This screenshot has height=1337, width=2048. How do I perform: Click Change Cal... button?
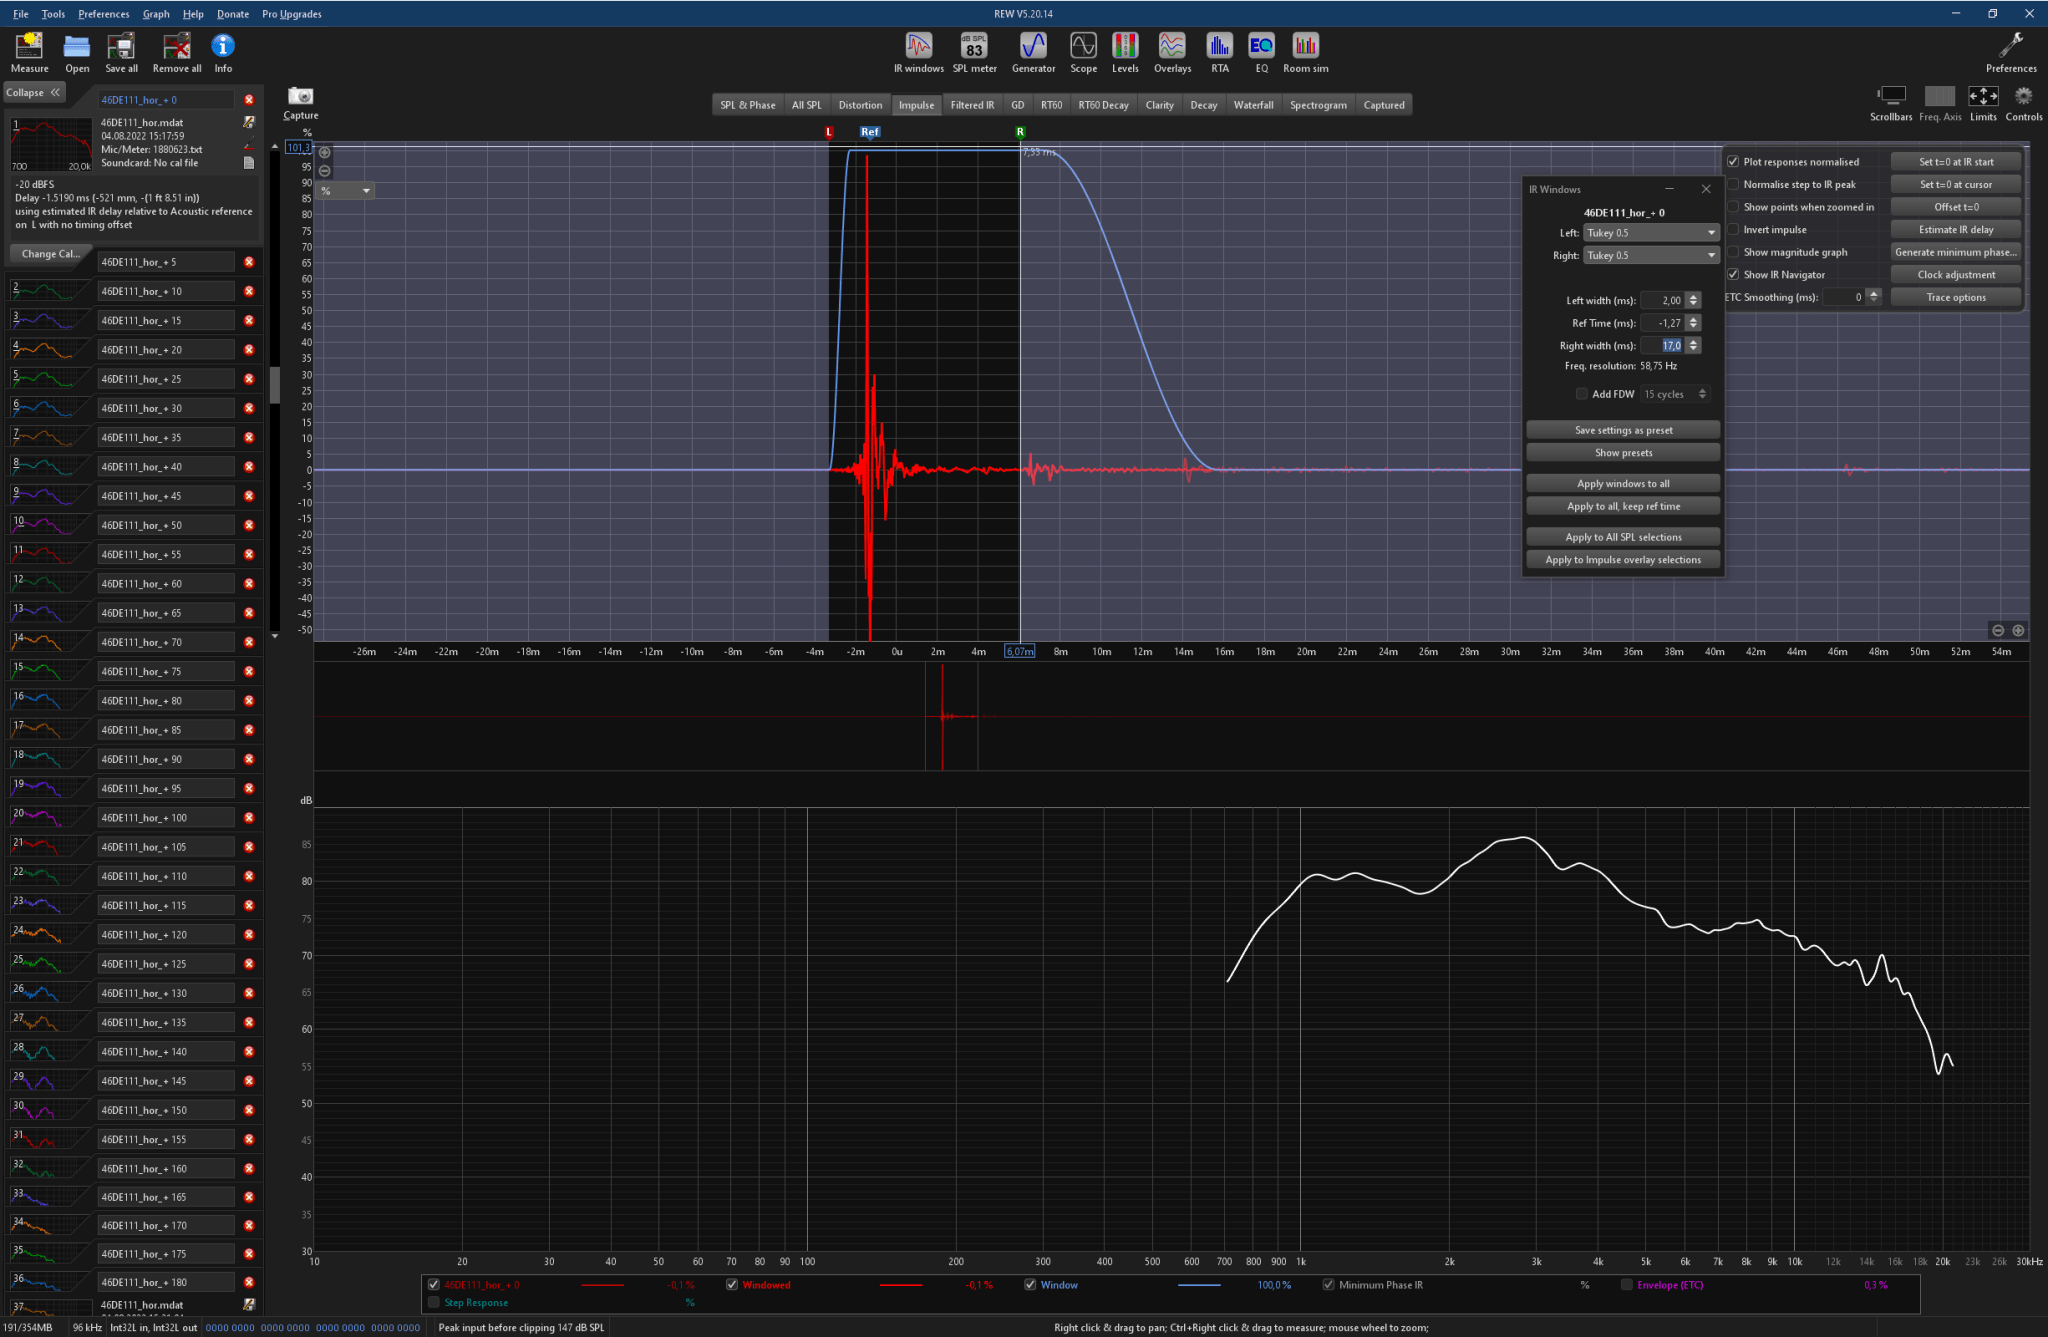49,254
